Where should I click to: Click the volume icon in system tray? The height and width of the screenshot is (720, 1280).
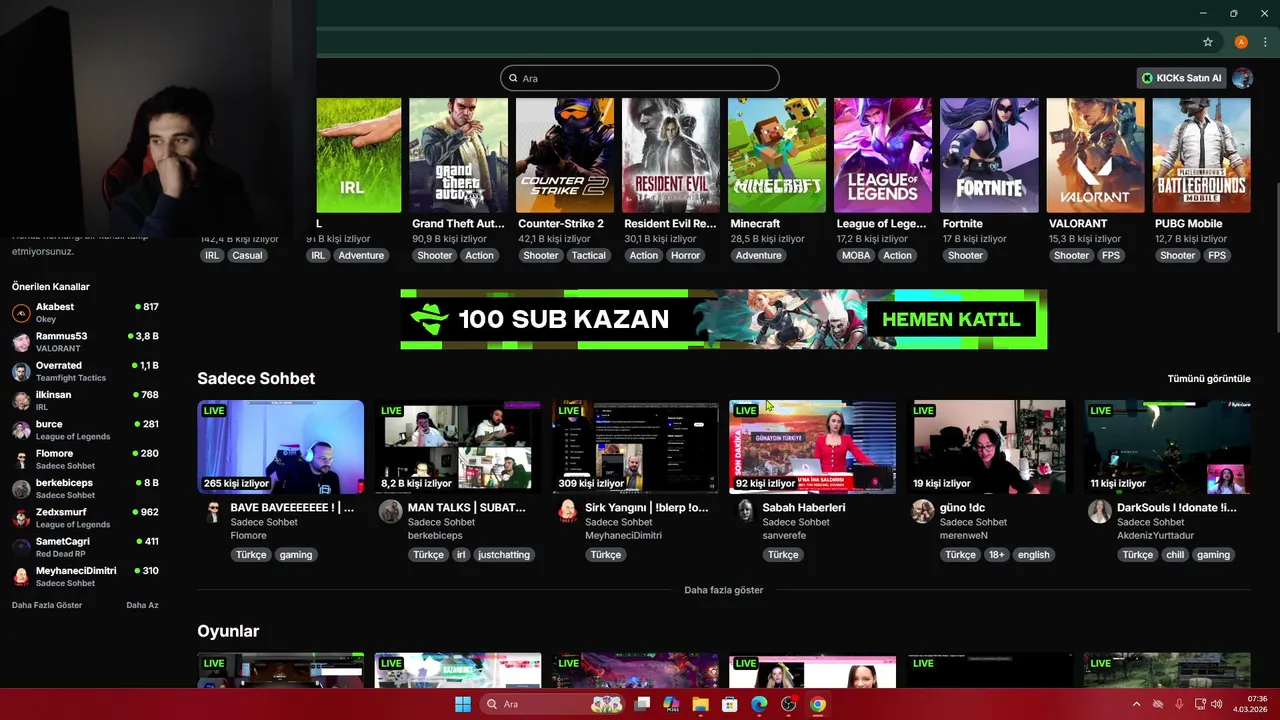[x=1217, y=704]
